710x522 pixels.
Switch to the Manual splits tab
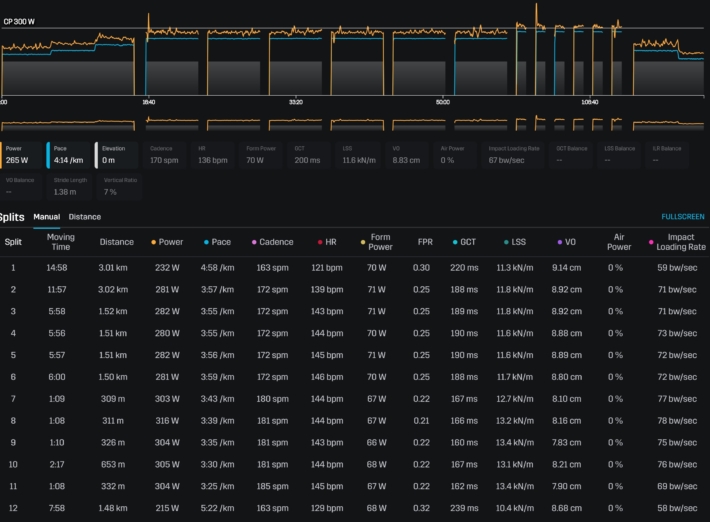47,216
